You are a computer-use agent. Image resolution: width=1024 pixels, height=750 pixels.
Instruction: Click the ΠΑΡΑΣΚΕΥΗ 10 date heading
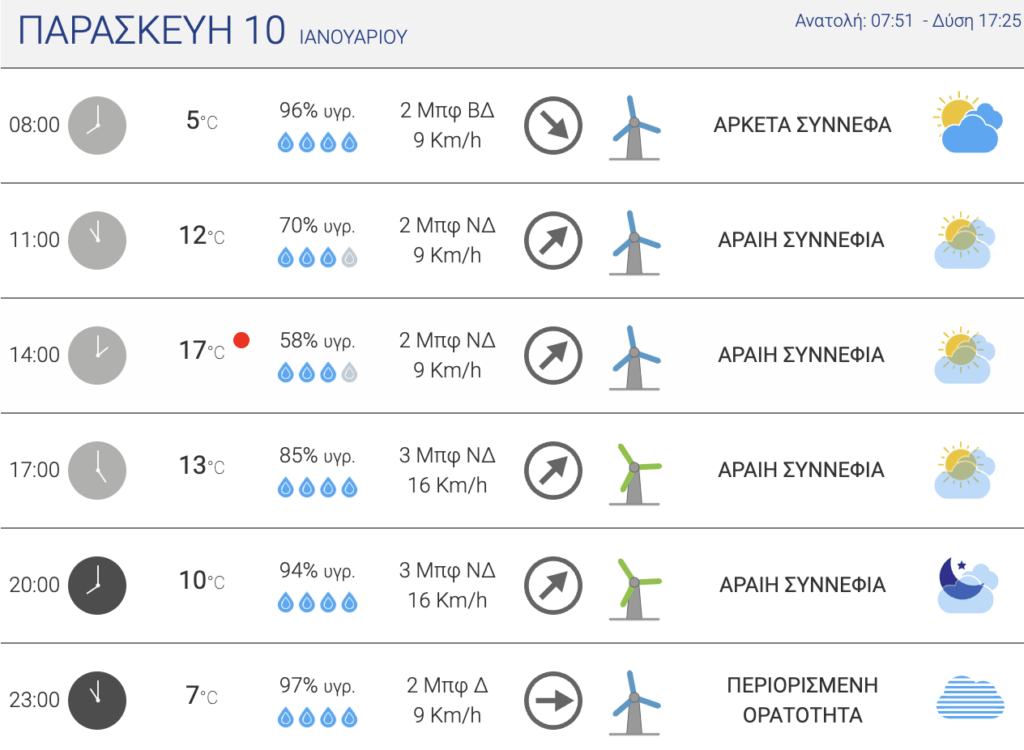[x=152, y=30]
